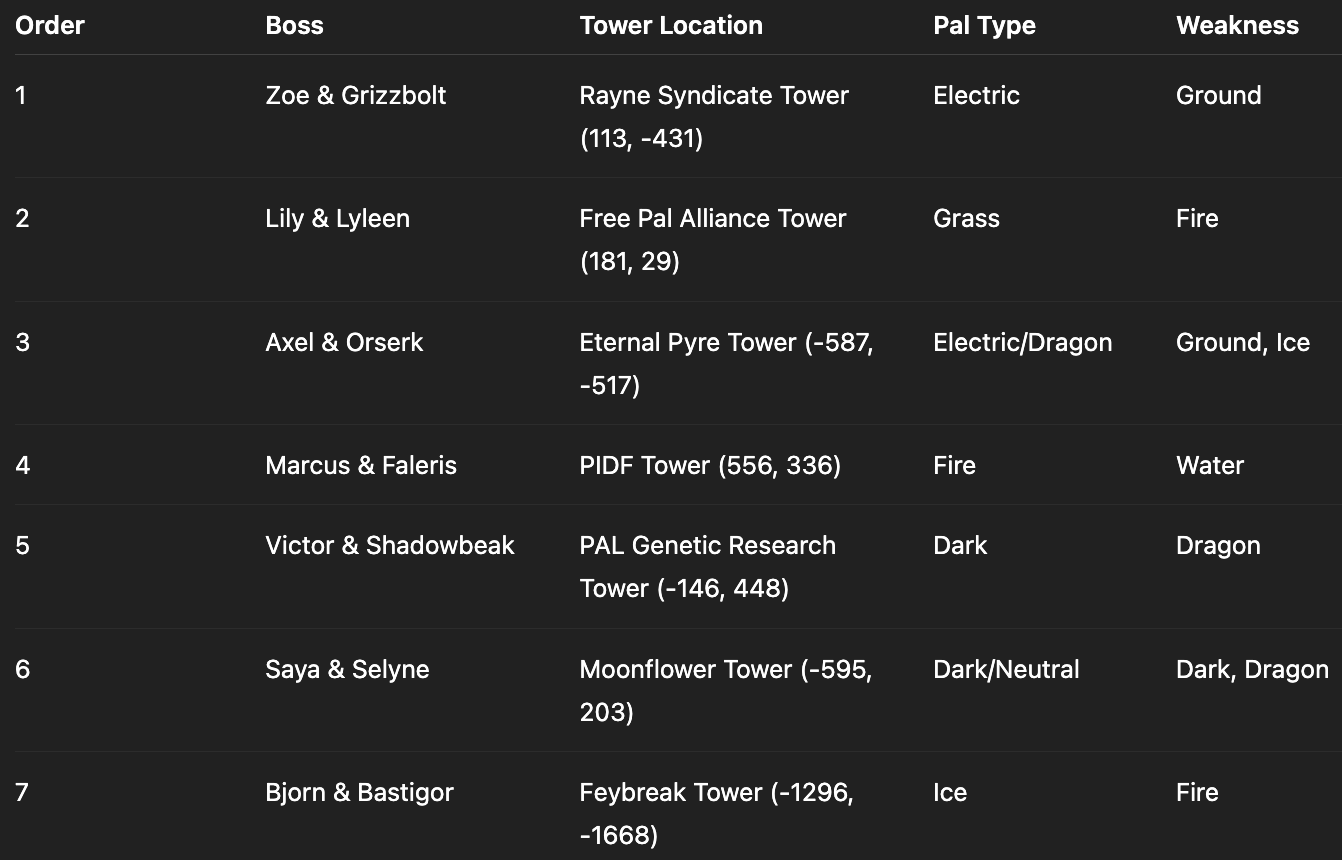Select the Water weakness cell

pos(1210,465)
